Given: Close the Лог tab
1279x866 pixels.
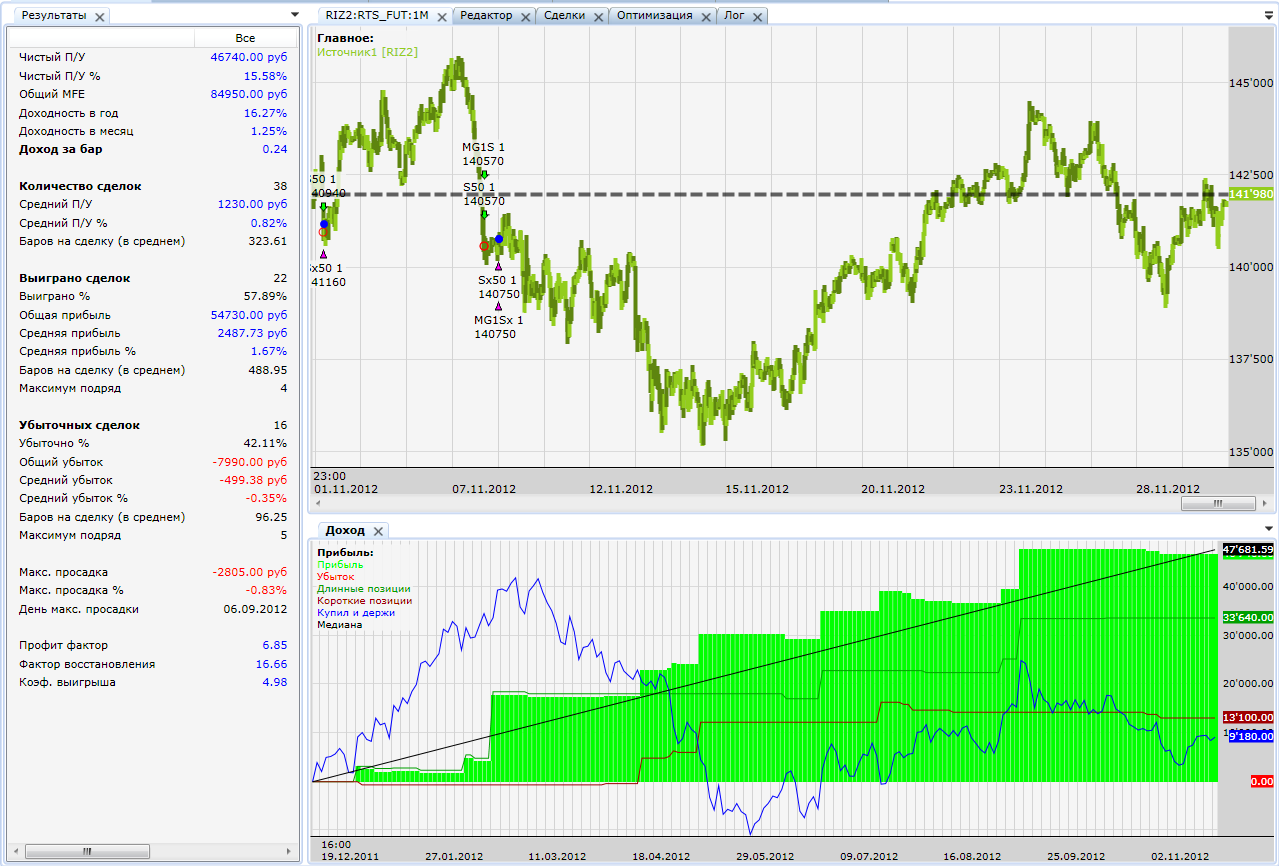Looking at the screenshot, I should coord(757,16).
